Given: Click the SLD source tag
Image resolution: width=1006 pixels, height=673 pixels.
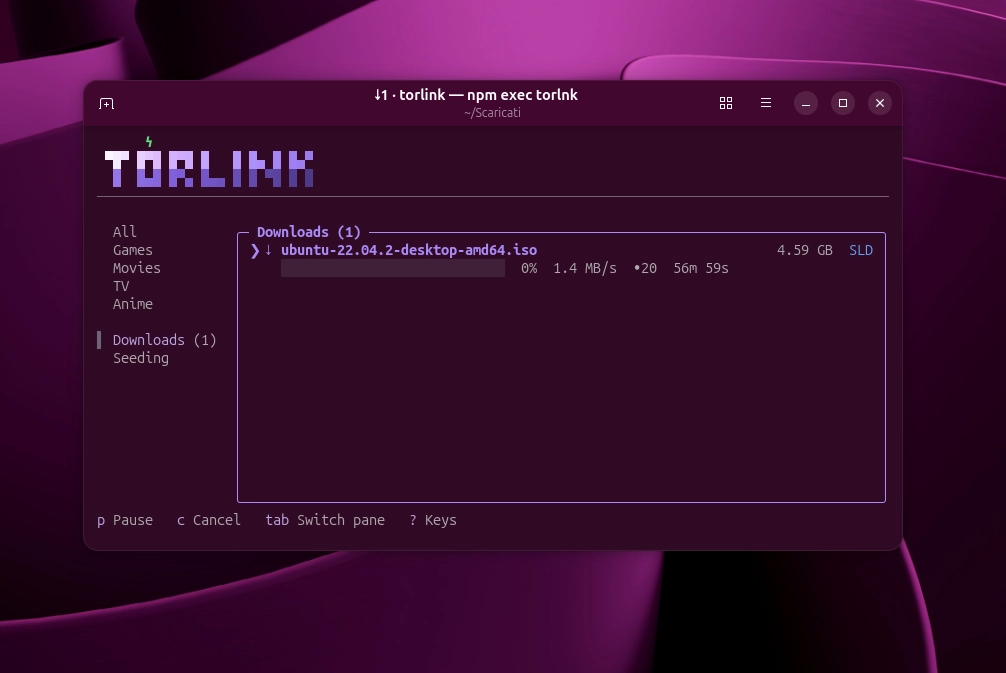Looking at the screenshot, I should pyautogui.click(x=861, y=250).
